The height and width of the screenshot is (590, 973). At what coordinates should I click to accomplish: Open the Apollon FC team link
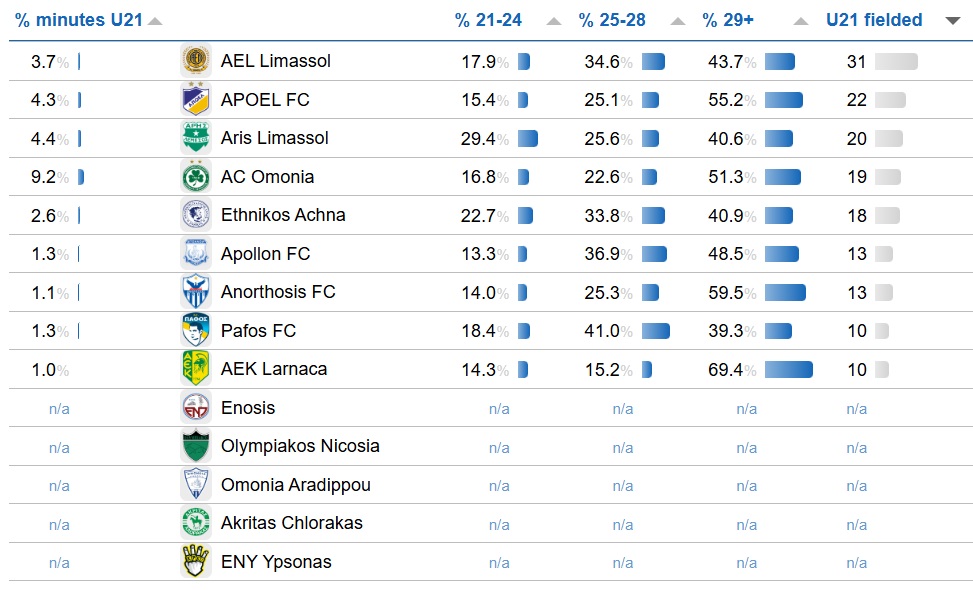pyautogui.click(x=265, y=254)
